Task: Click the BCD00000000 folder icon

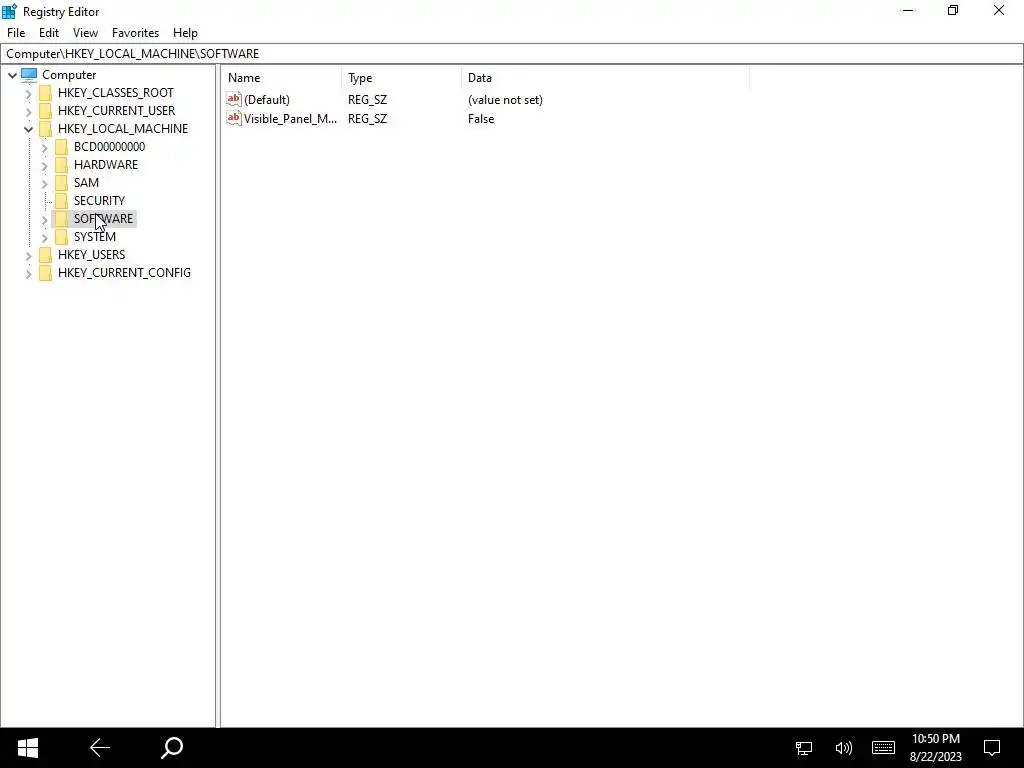Action: (61, 147)
